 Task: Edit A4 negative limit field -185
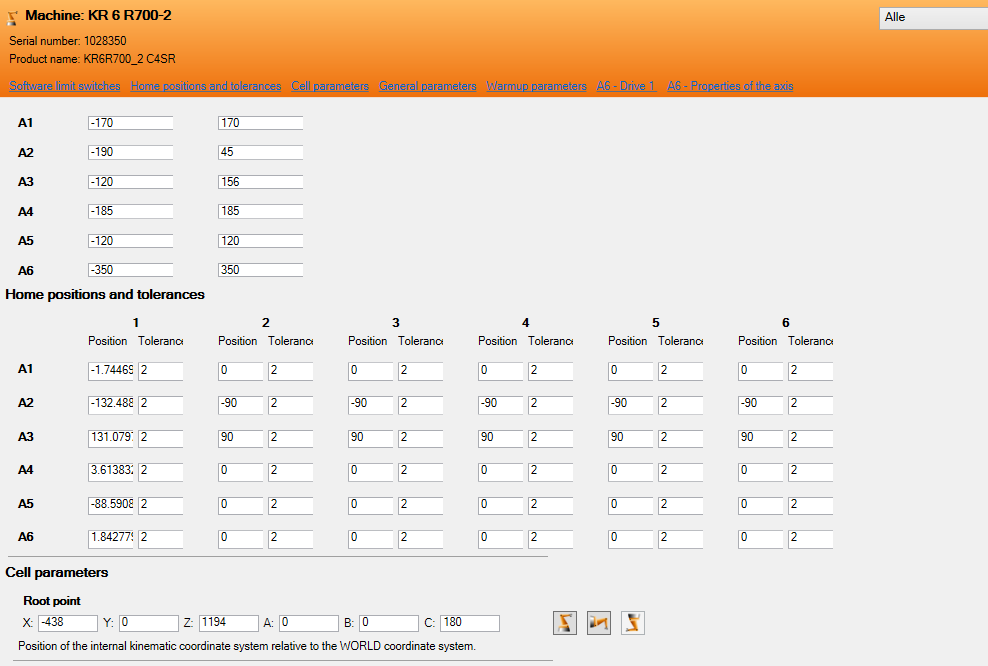130,211
